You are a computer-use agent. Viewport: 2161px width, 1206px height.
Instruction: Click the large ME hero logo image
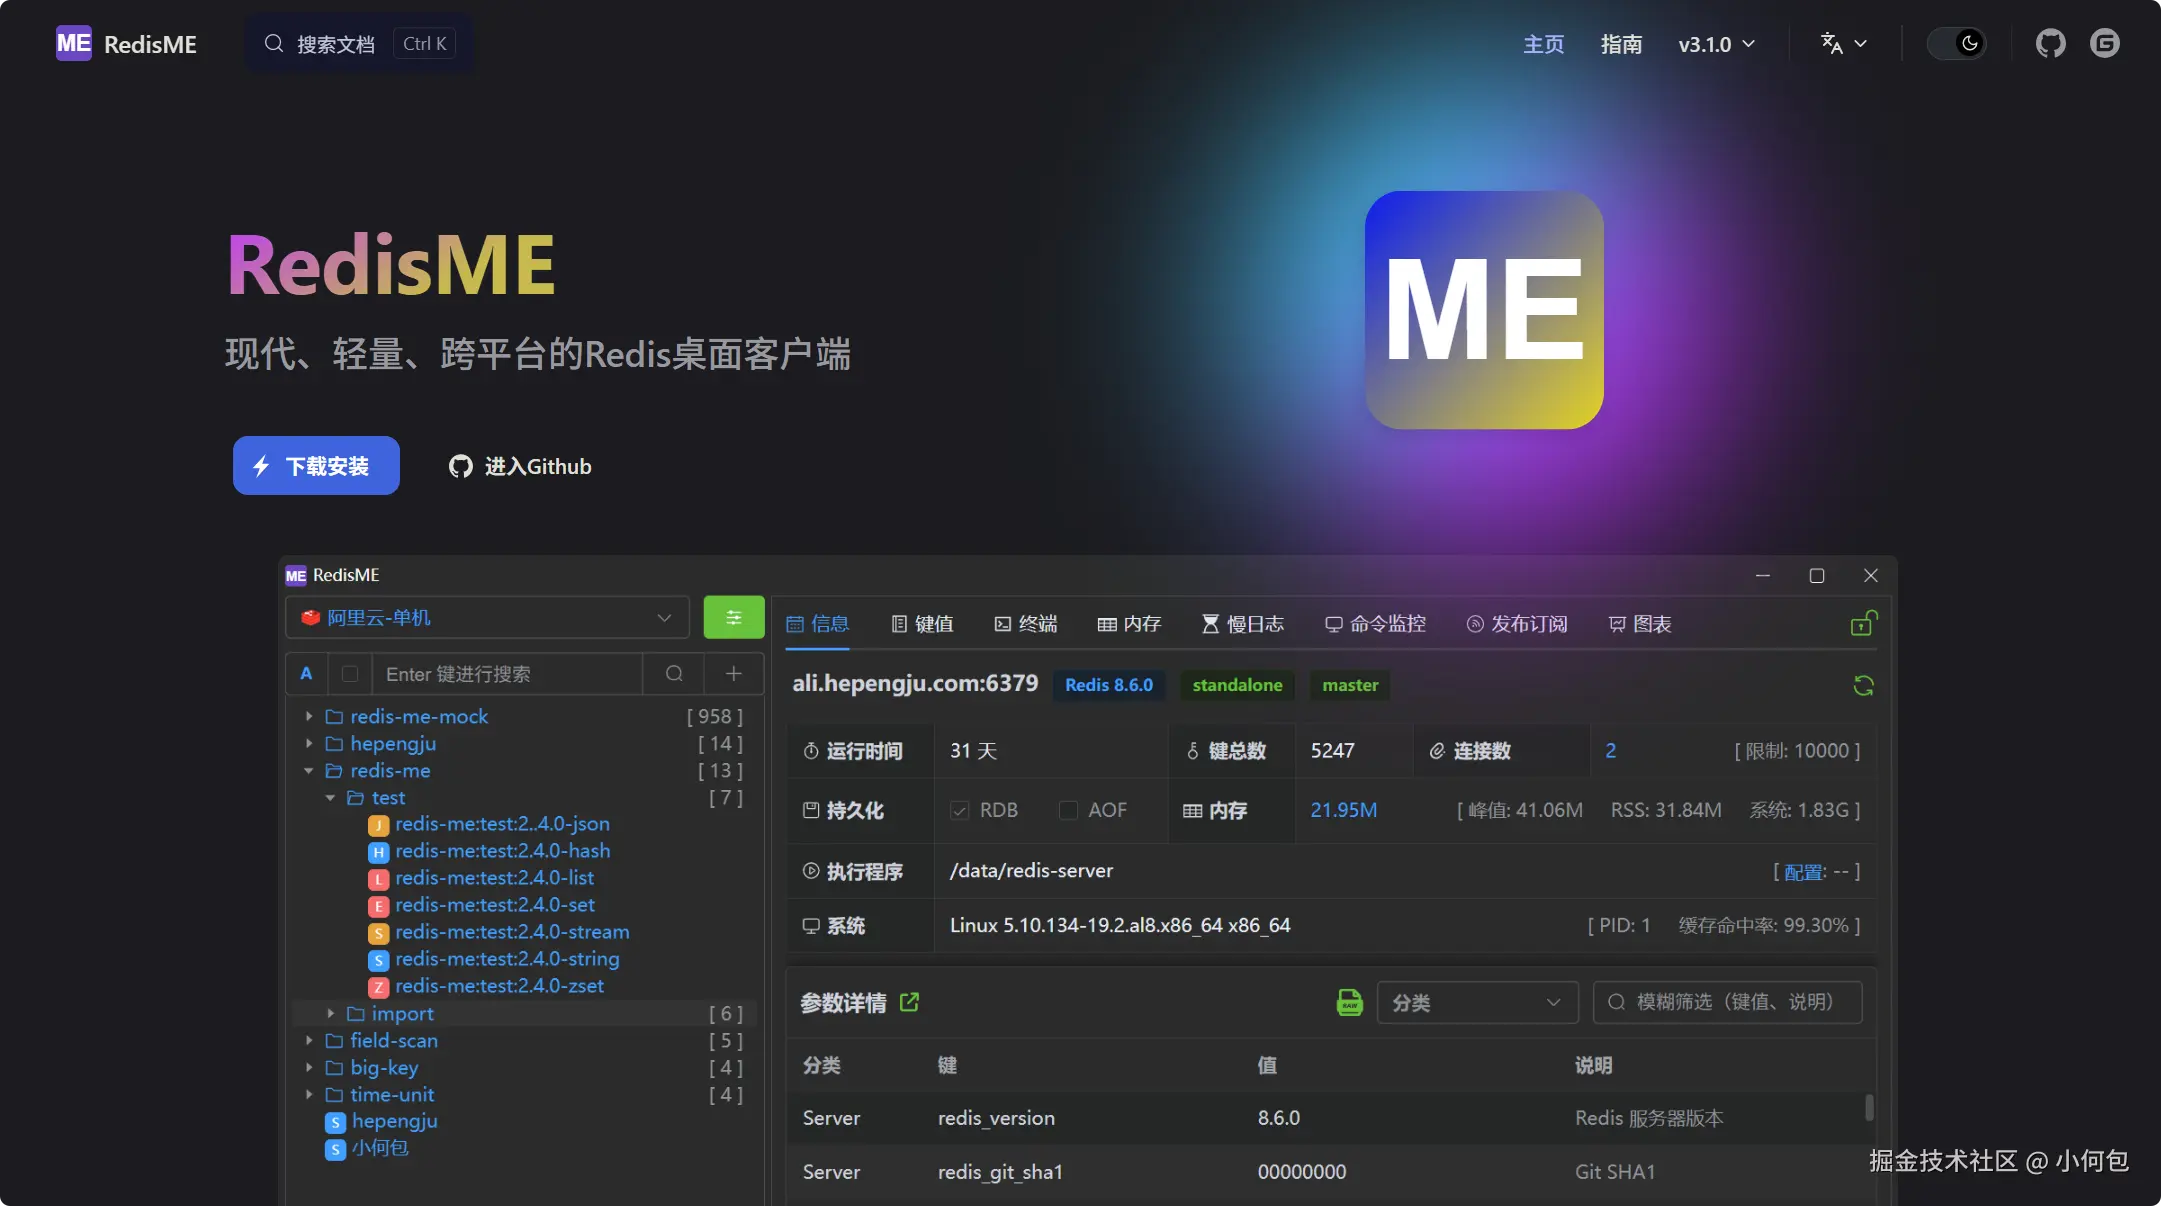[x=1484, y=310]
